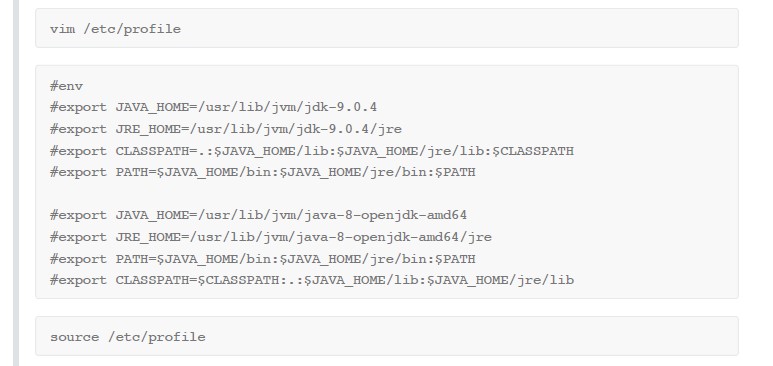Click 'amd64/jre' in the JRE_HOME line
Viewport: 773px width, 366px height.
[x=455, y=237]
